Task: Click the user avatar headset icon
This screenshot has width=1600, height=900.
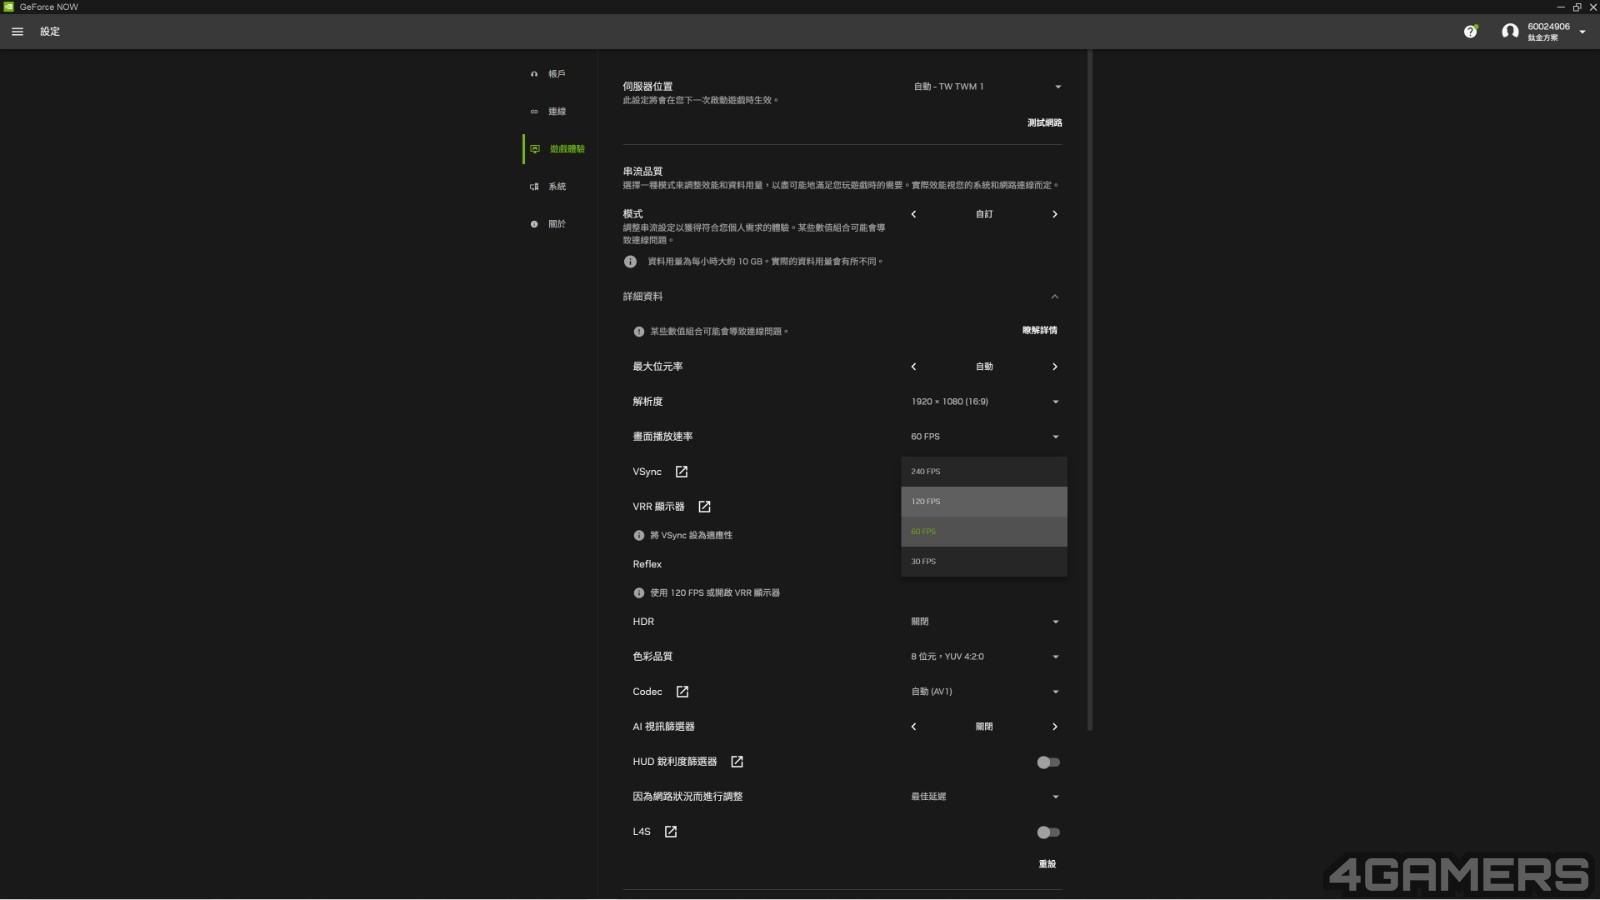Action: click(x=1510, y=32)
